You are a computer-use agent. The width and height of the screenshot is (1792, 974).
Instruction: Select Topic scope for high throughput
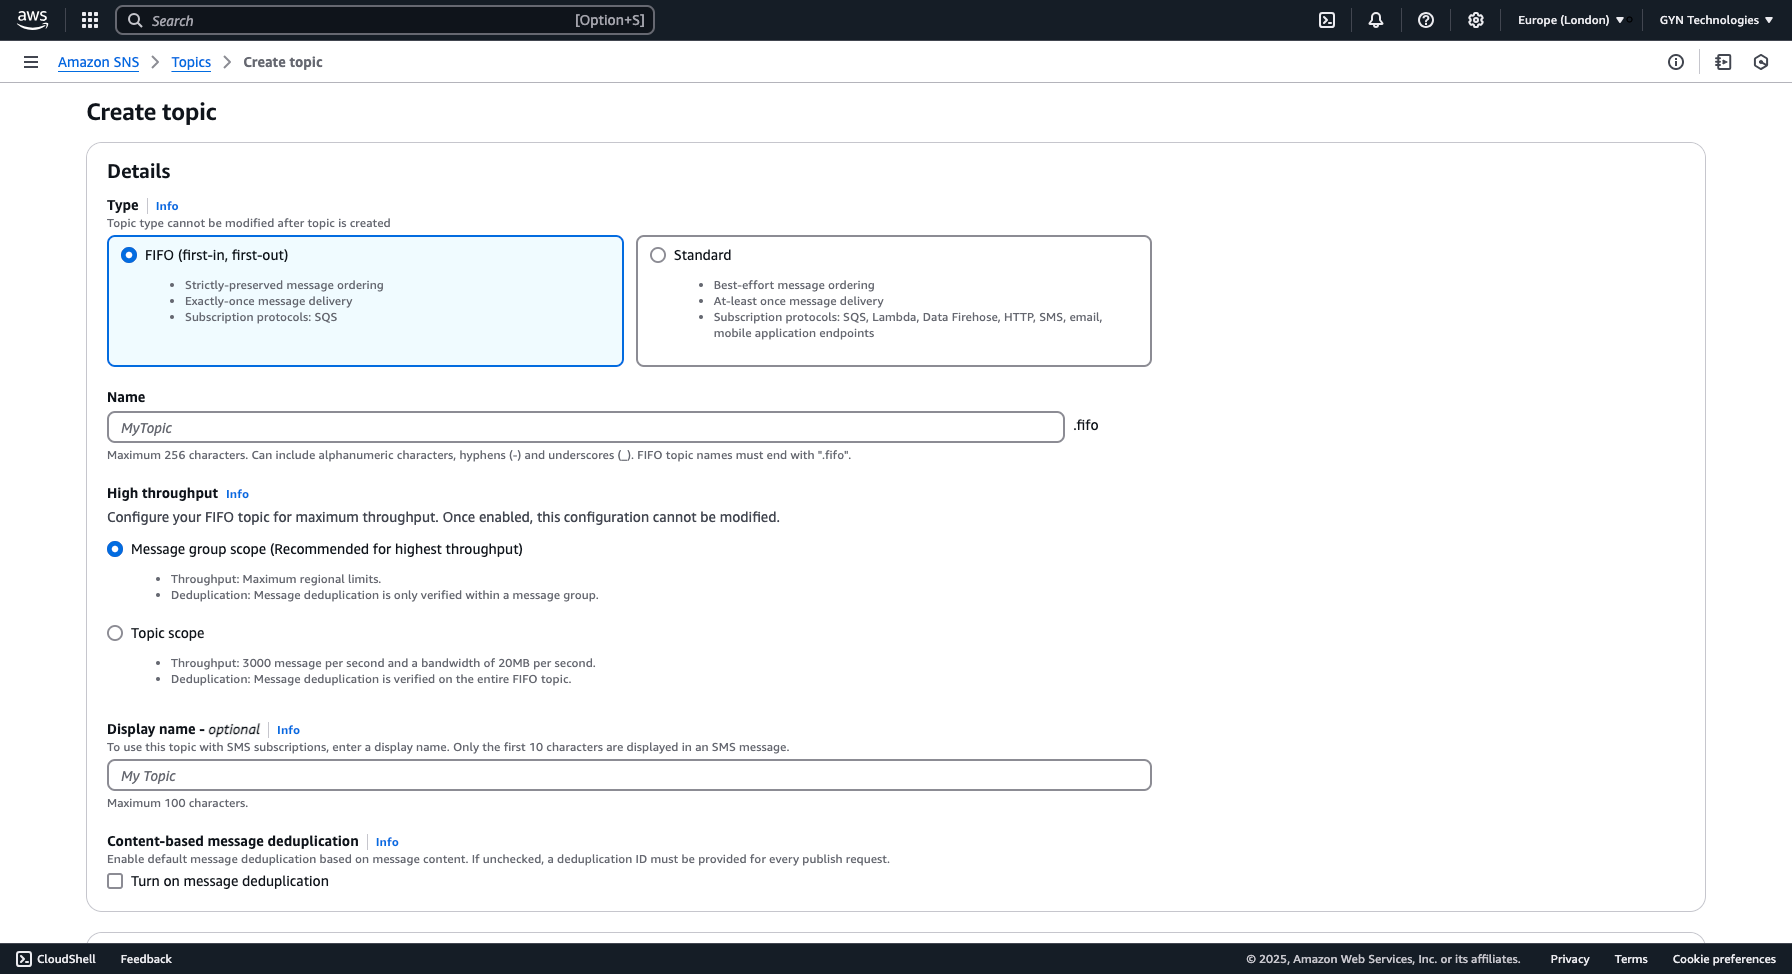115,632
